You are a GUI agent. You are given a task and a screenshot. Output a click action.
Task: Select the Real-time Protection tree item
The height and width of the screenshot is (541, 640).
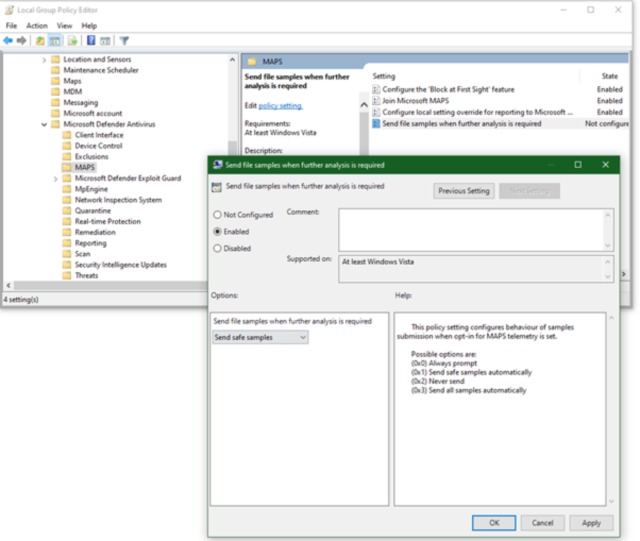click(108, 221)
